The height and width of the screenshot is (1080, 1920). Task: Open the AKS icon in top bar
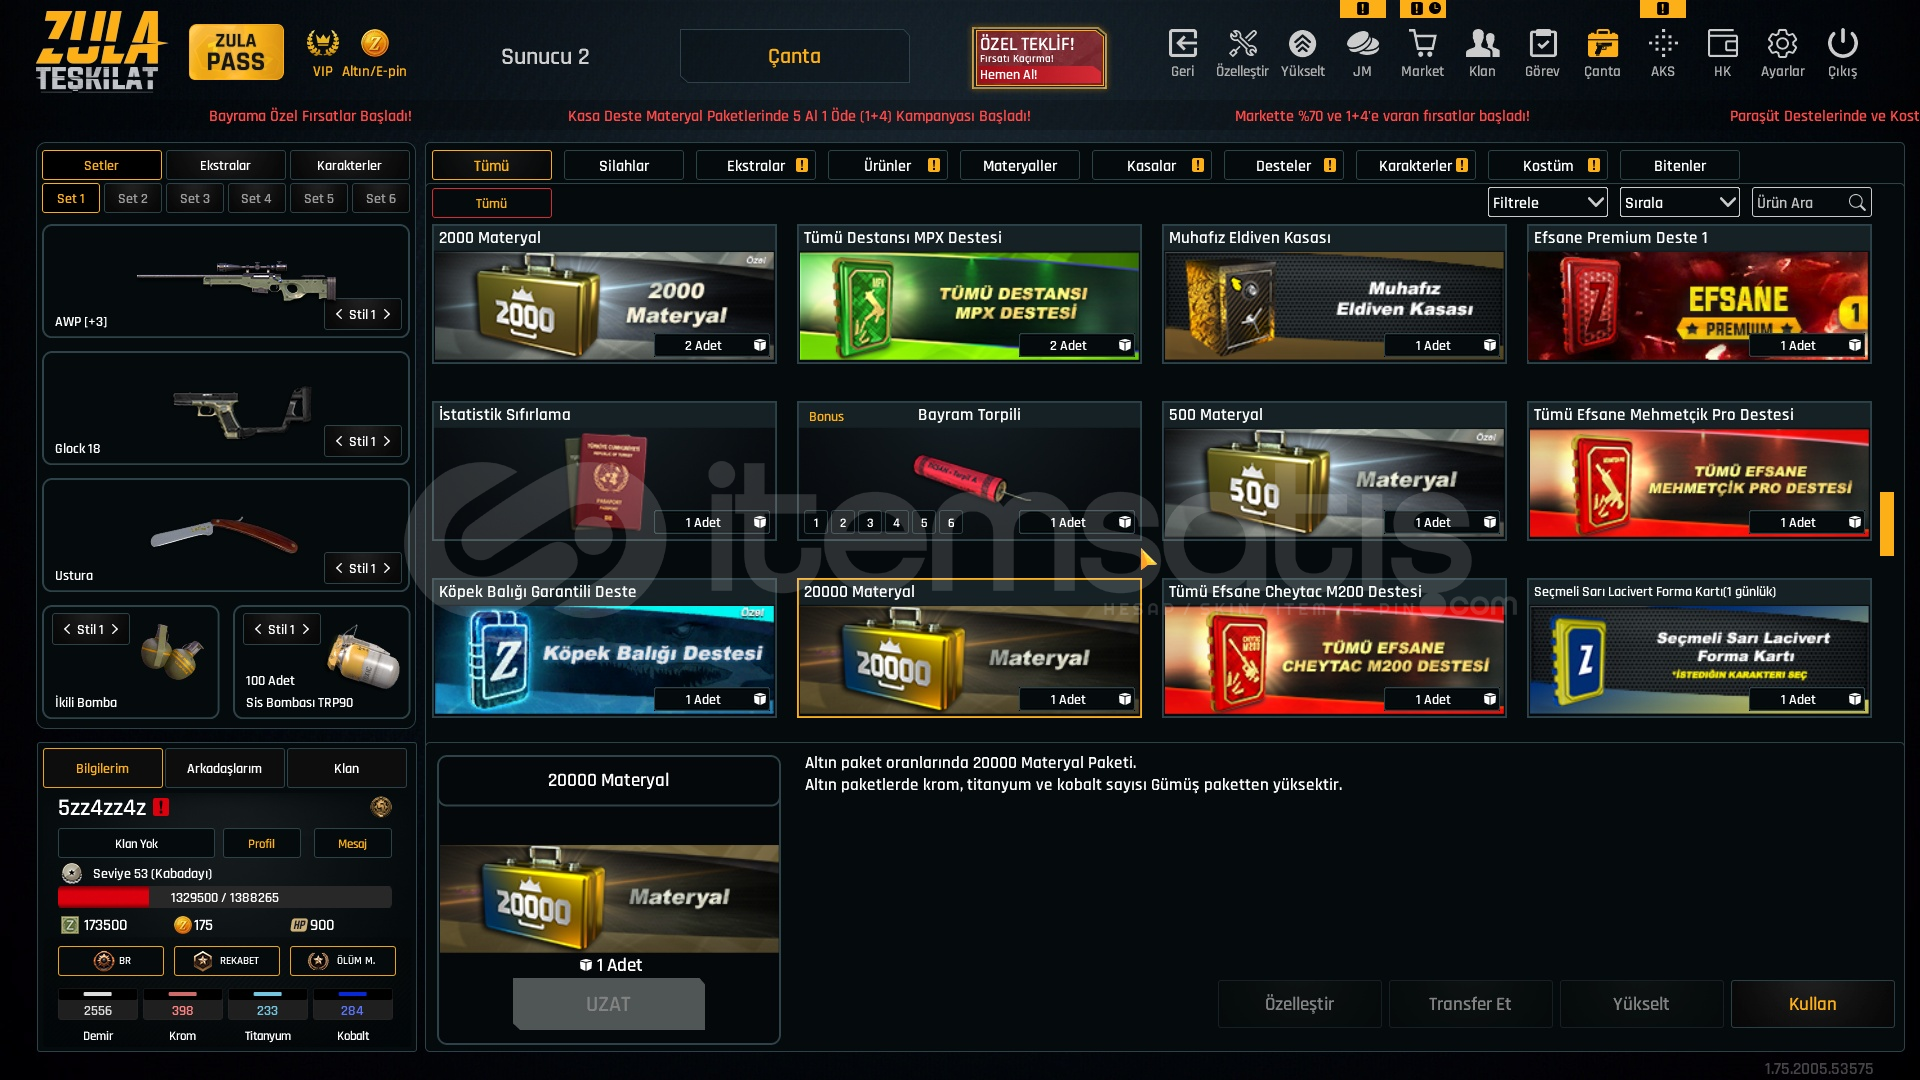pos(1662,44)
